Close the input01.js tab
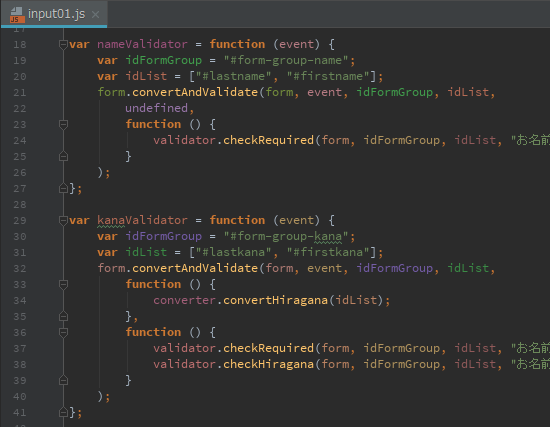Image resolution: width=550 pixels, height=427 pixels. [95, 14]
